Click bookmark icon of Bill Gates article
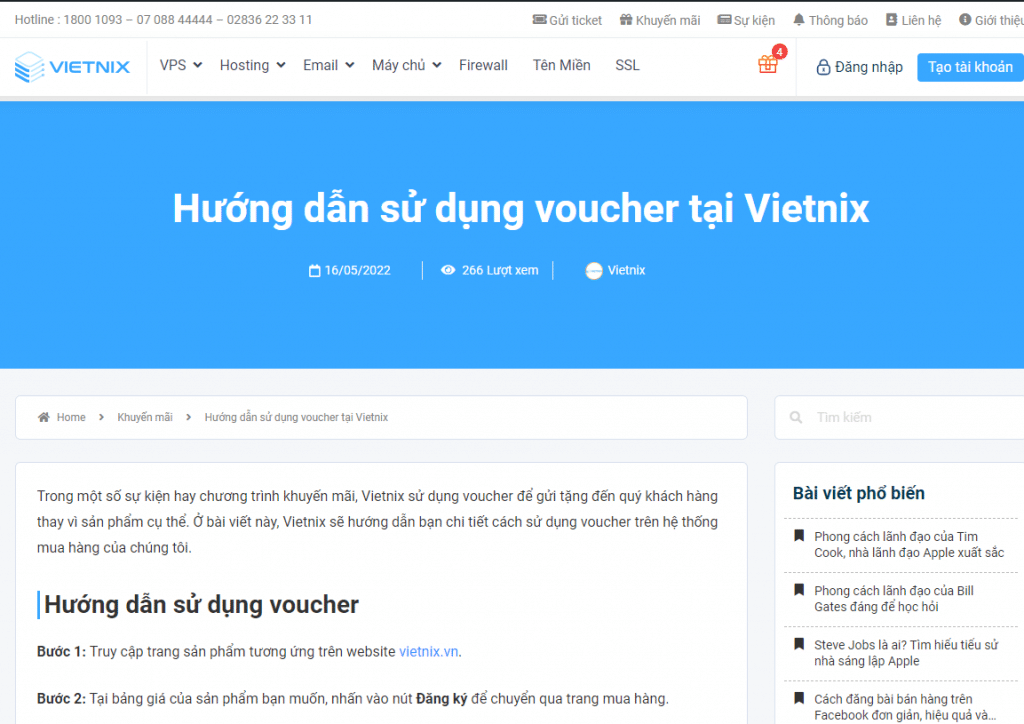The image size is (1024, 724). tap(799, 590)
